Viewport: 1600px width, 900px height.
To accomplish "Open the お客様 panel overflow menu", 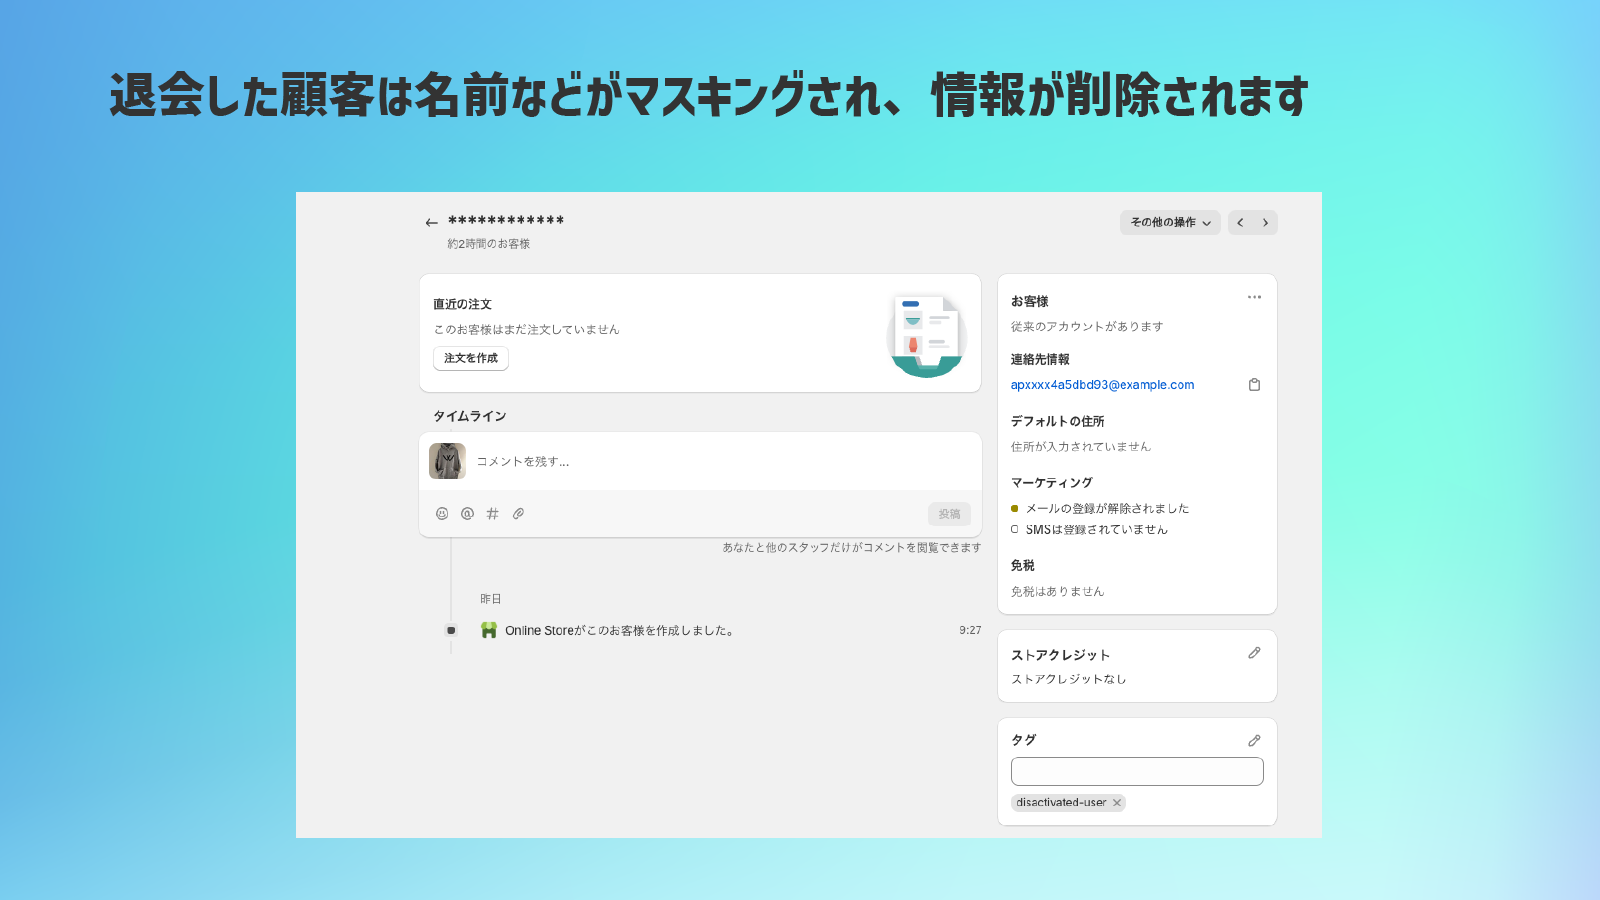I will (1254, 297).
